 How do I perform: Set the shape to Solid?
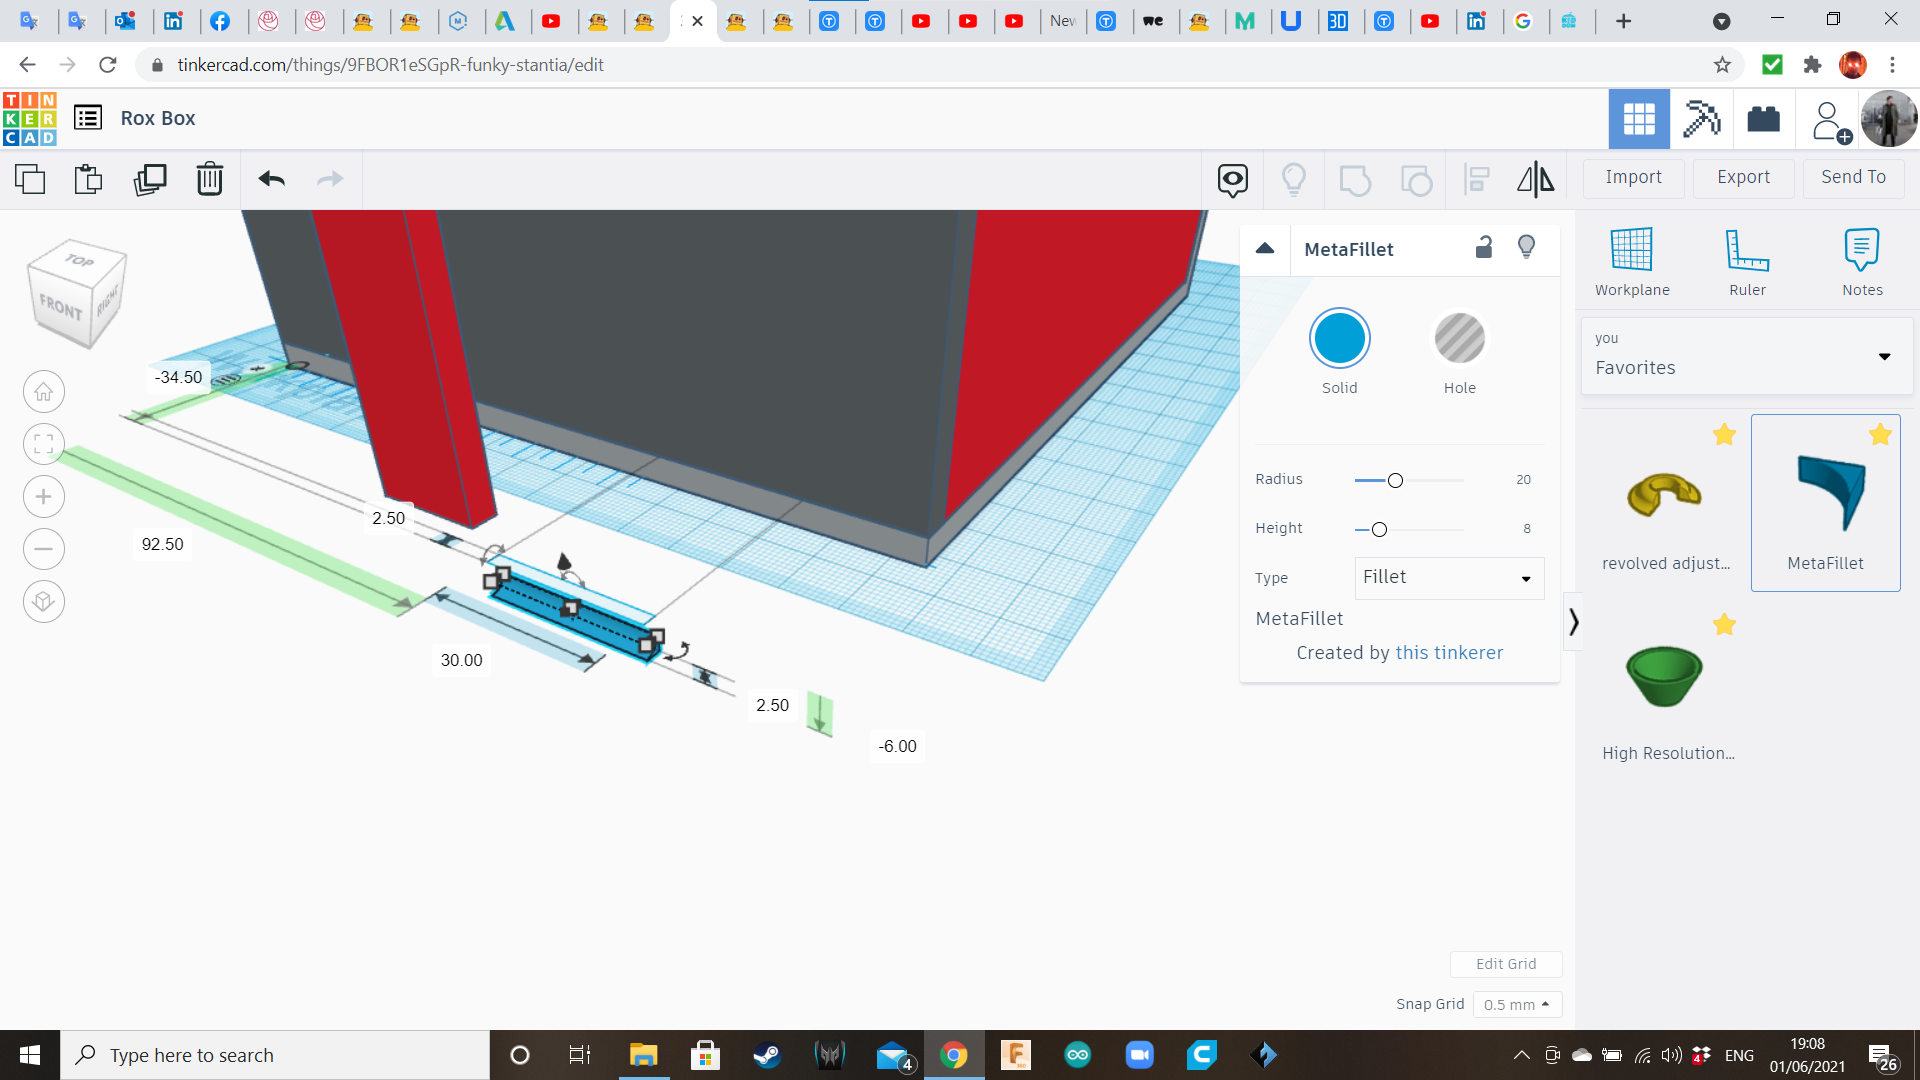[x=1339, y=339]
